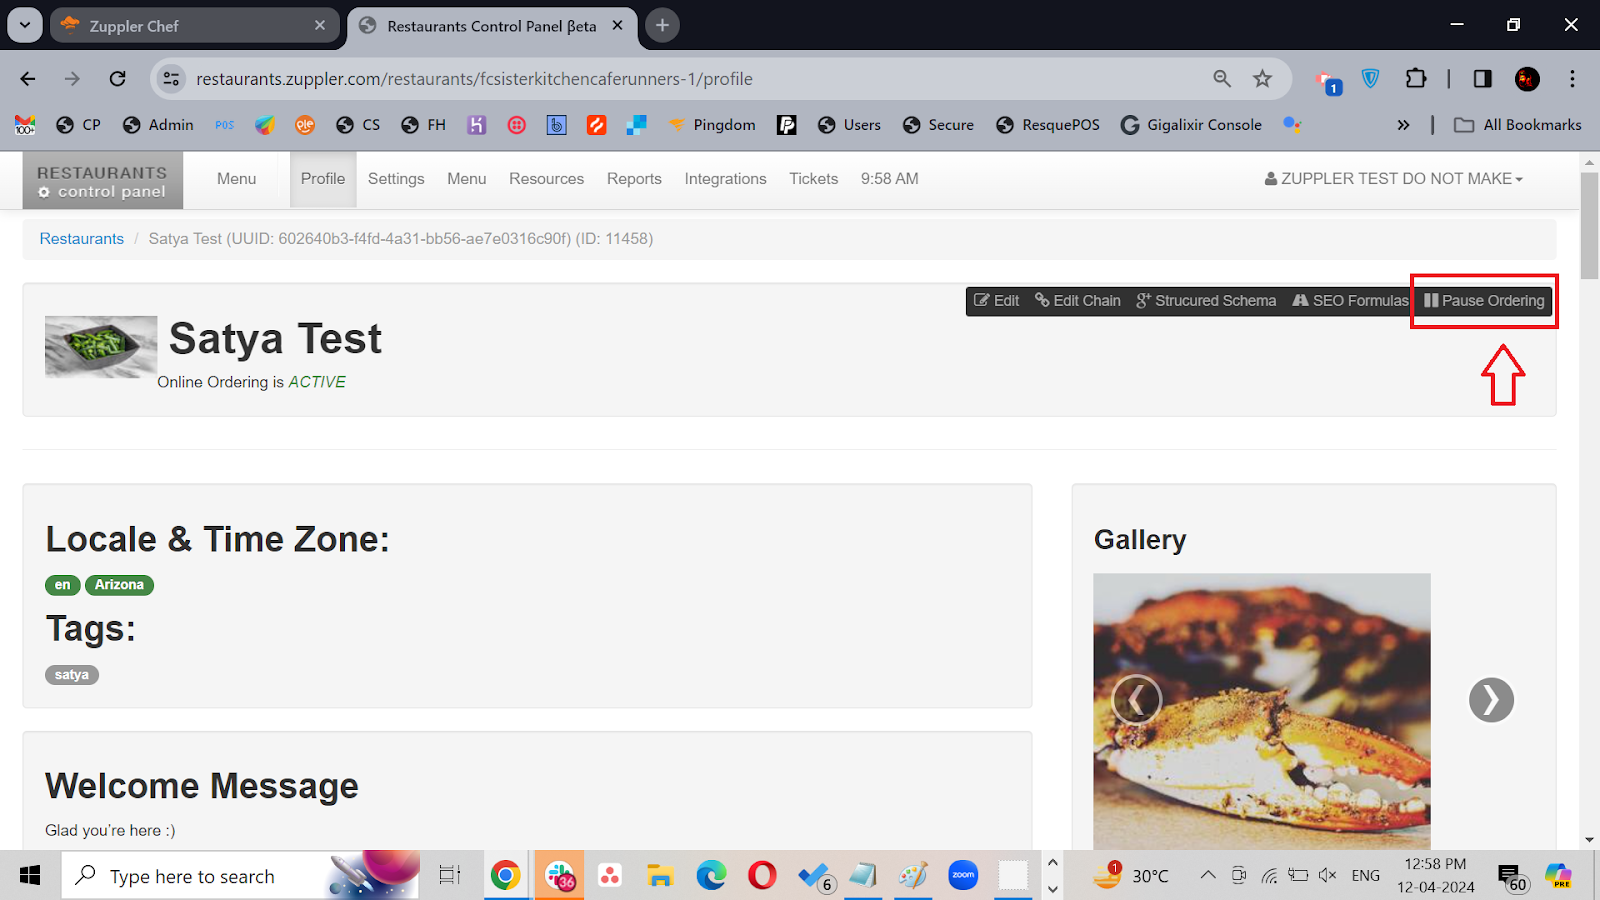Open the Tickets navigation item
Screen dimensions: 1600x900
[x=813, y=179]
